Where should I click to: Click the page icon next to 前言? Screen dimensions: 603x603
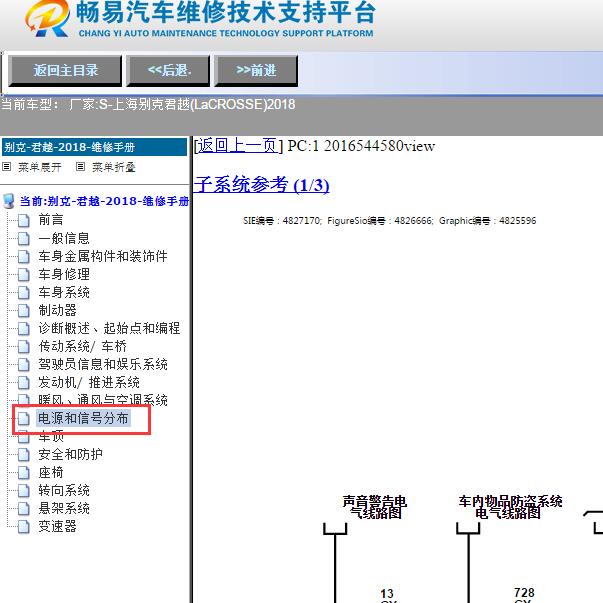(x=23, y=220)
